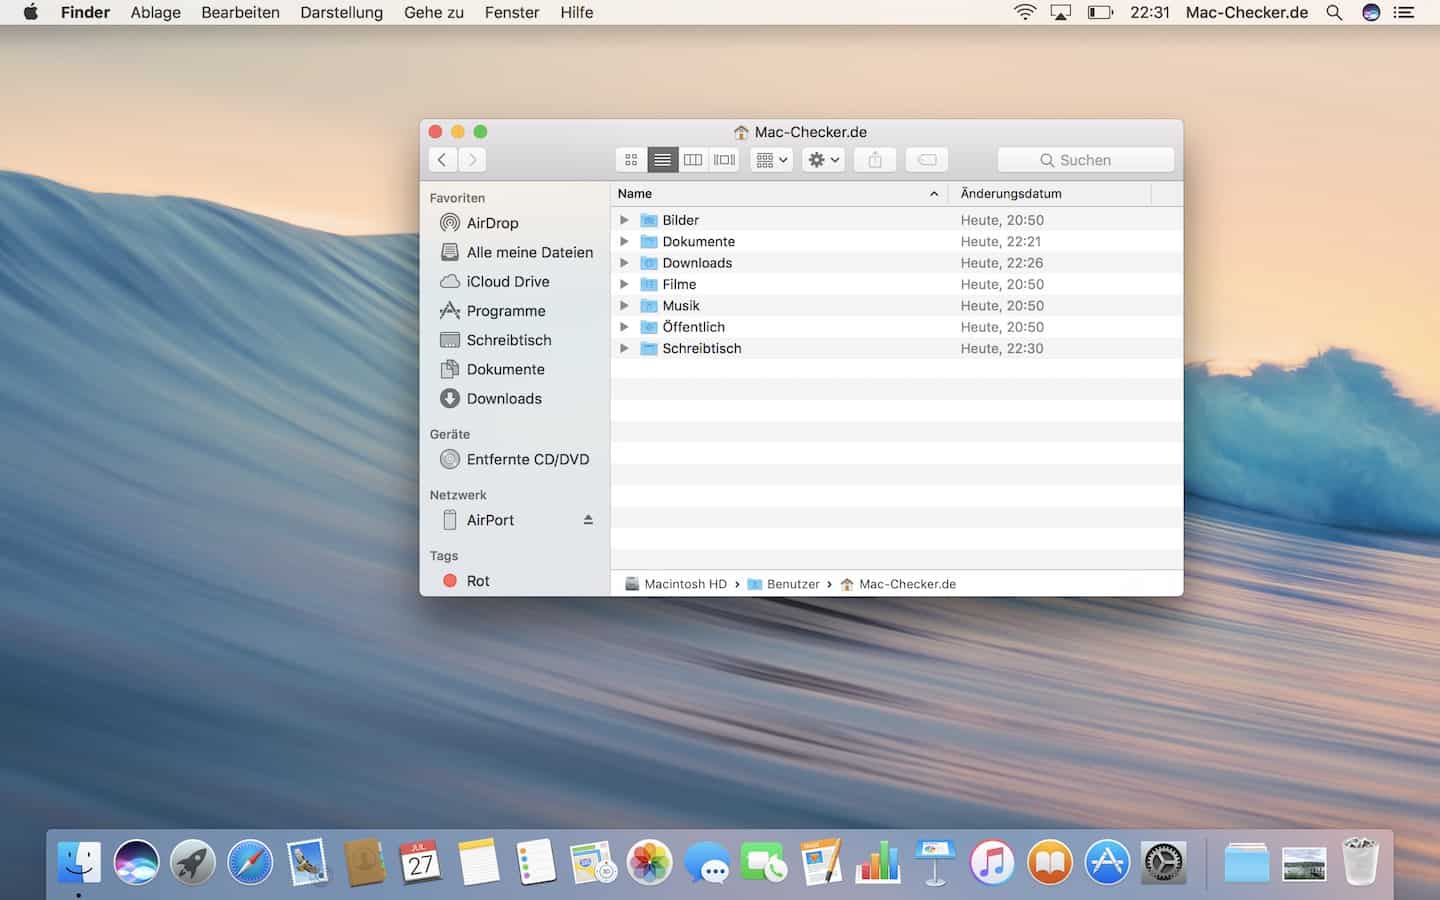
Task: Select the Musik folder name
Action: pos(681,306)
